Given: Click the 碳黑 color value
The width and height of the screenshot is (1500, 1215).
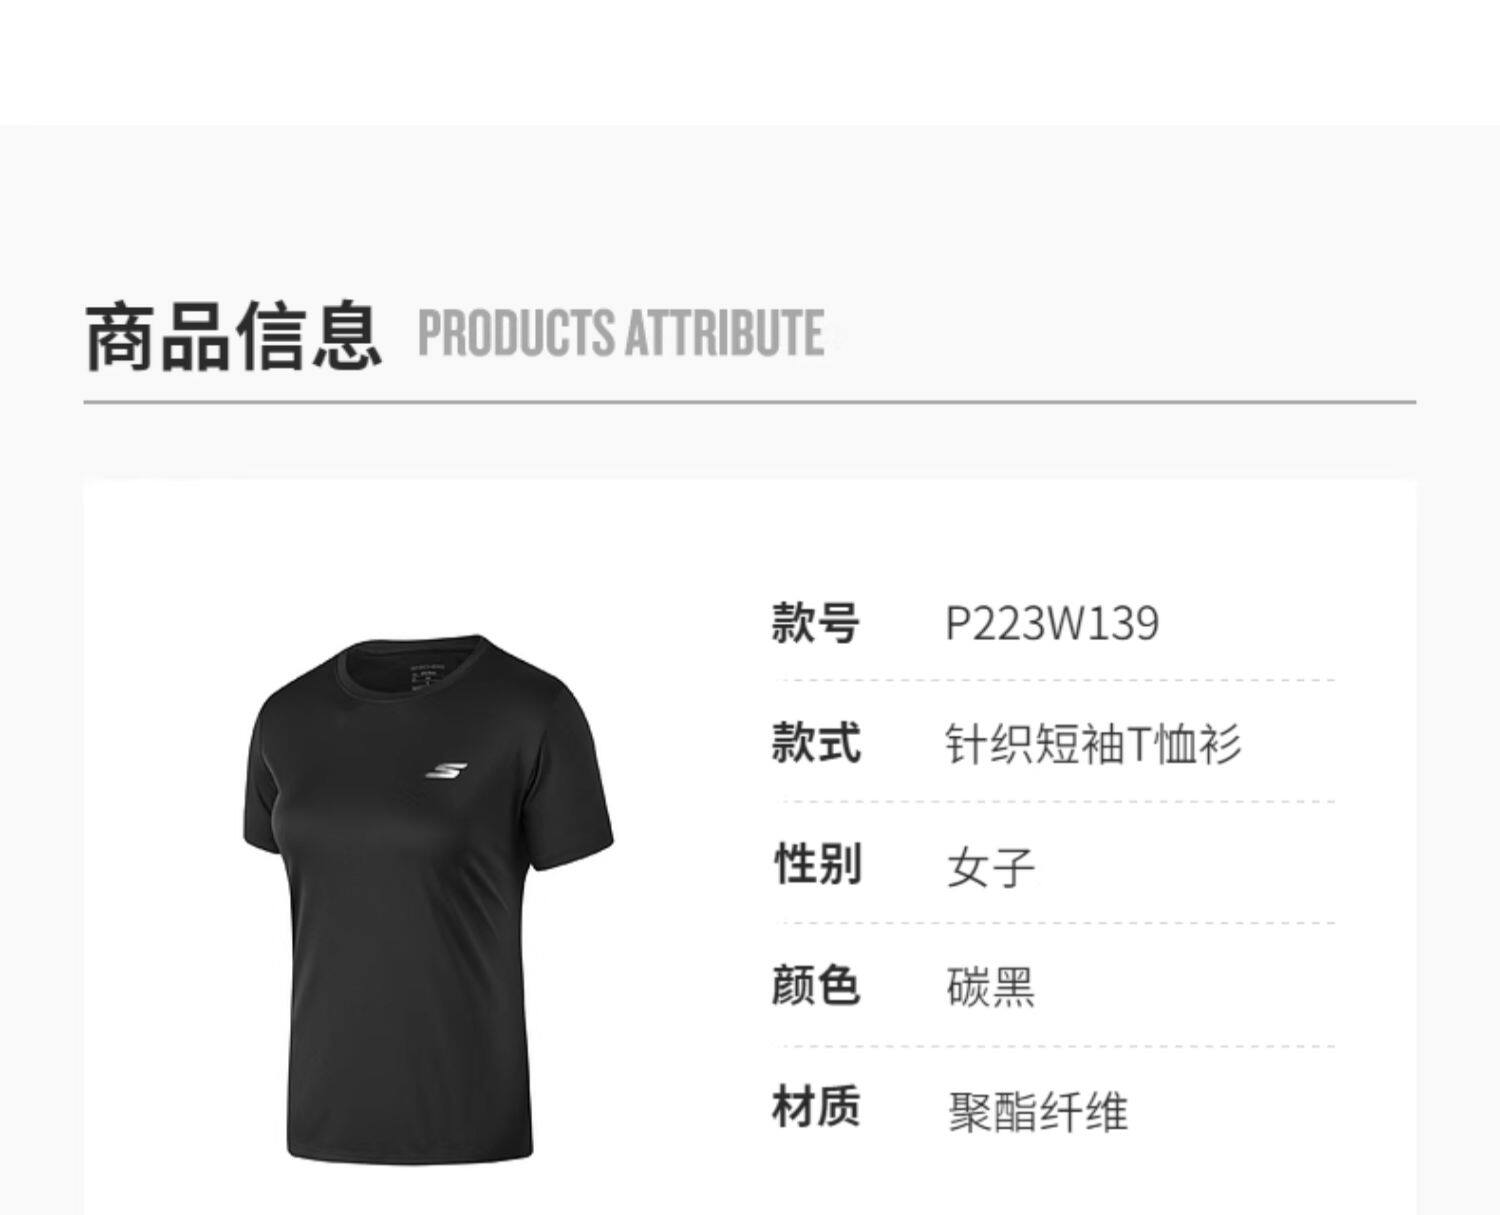Looking at the screenshot, I should click(x=990, y=987).
